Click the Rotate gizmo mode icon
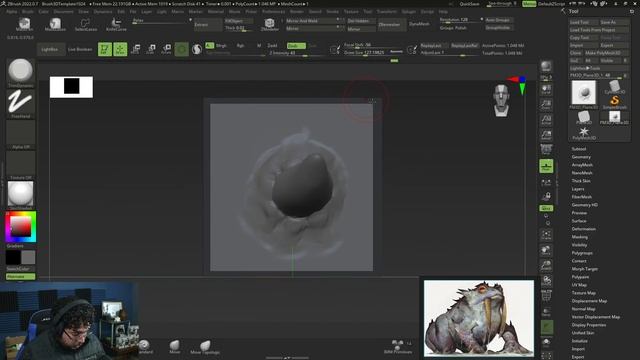This screenshot has height=360, width=640. click(x=166, y=49)
